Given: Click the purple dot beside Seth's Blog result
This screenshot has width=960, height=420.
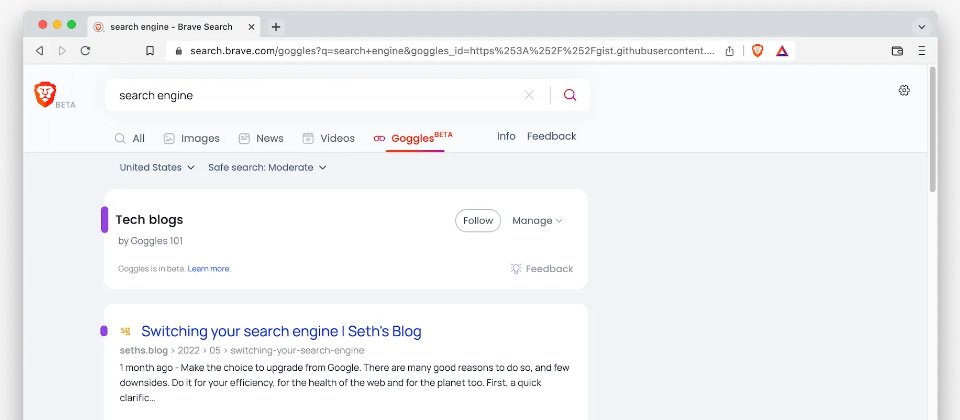Looking at the screenshot, I should point(104,331).
